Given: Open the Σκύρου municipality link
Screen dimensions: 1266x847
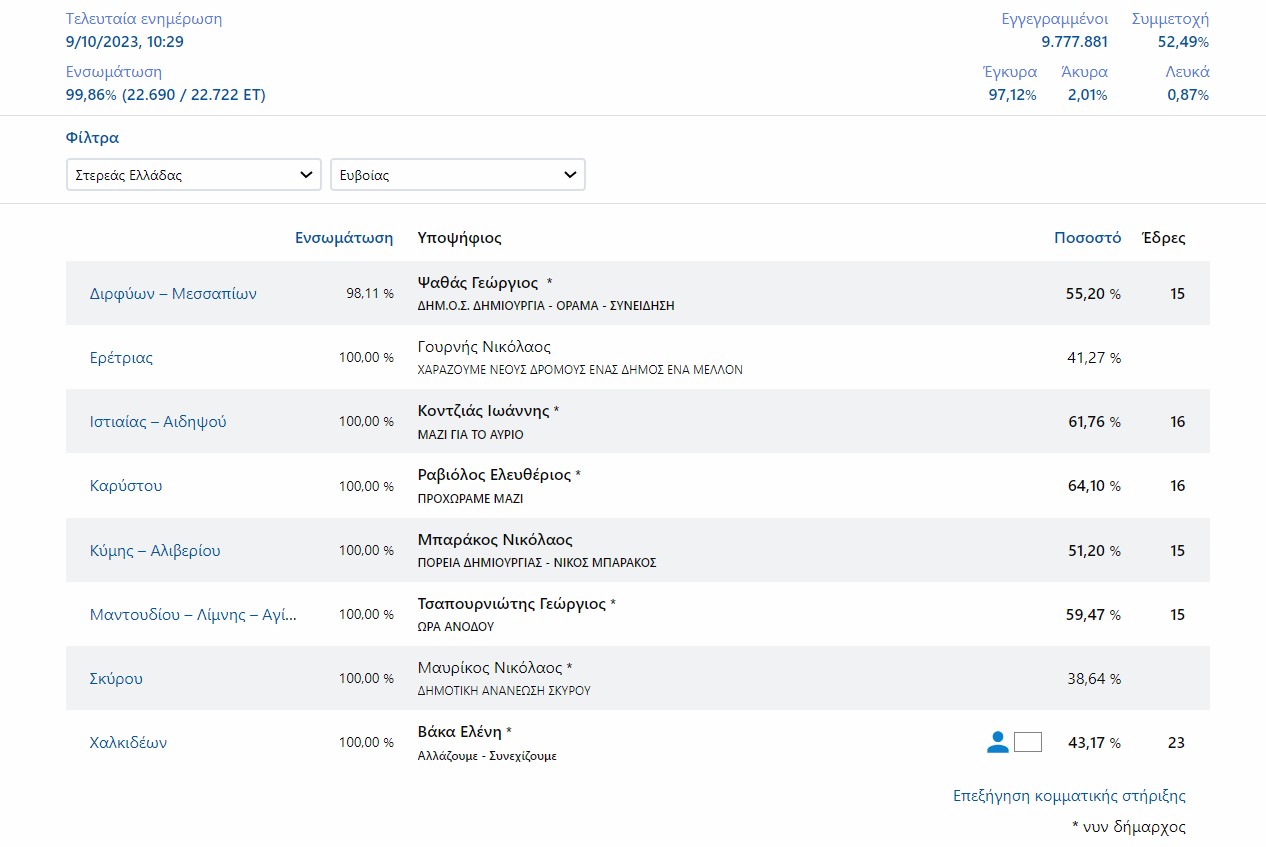Looking at the screenshot, I should (x=116, y=679).
